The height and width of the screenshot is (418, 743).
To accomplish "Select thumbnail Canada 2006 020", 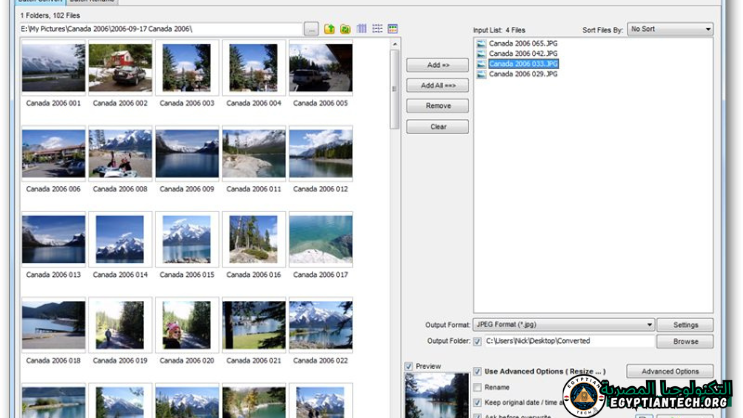I will point(187,325).
